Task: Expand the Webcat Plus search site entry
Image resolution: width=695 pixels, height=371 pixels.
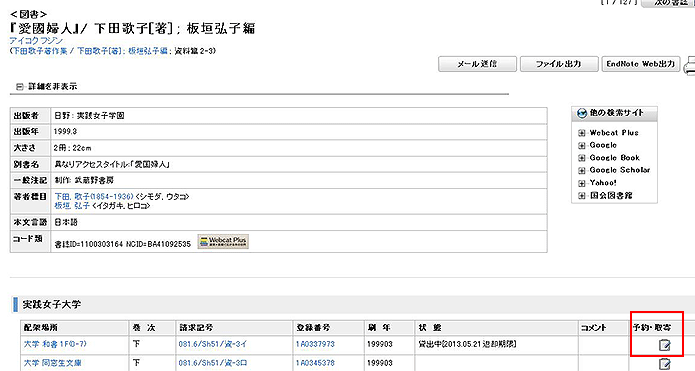Action: pos(582,133)
